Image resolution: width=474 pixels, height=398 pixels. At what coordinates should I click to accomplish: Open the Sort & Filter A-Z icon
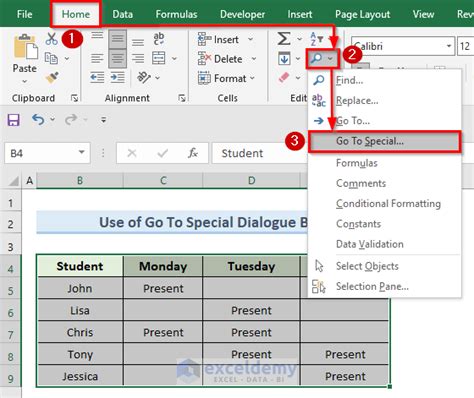tap(316, 39)
